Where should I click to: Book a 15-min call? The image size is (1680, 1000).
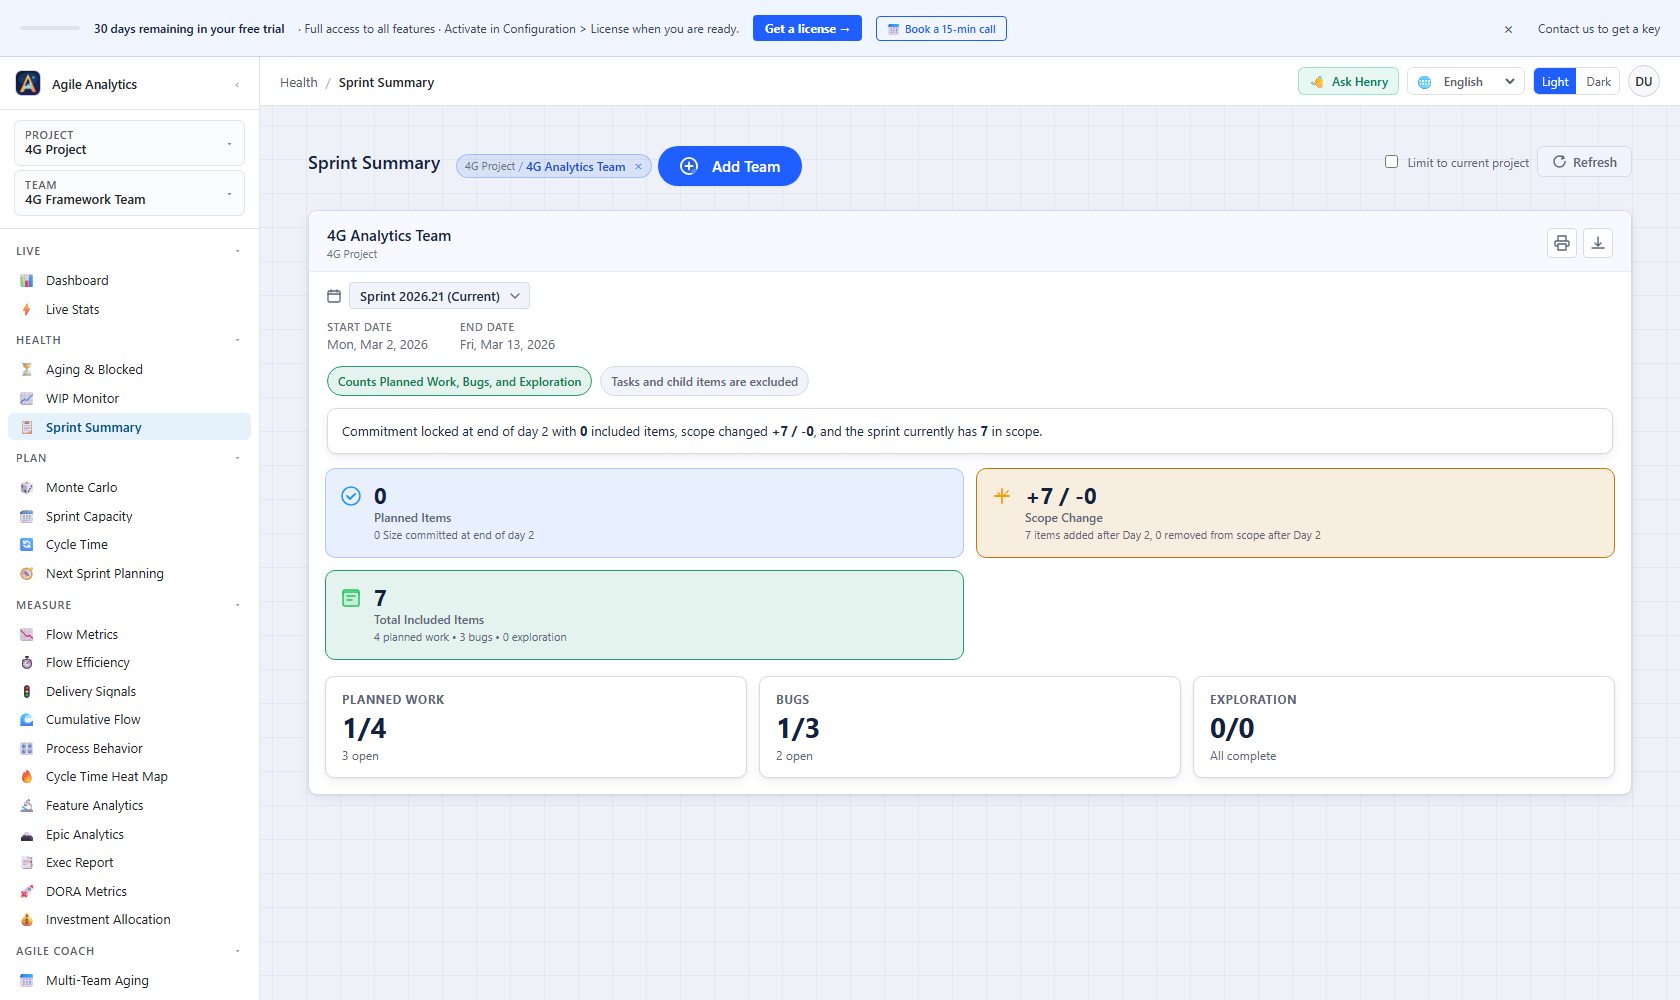[941, 29]
